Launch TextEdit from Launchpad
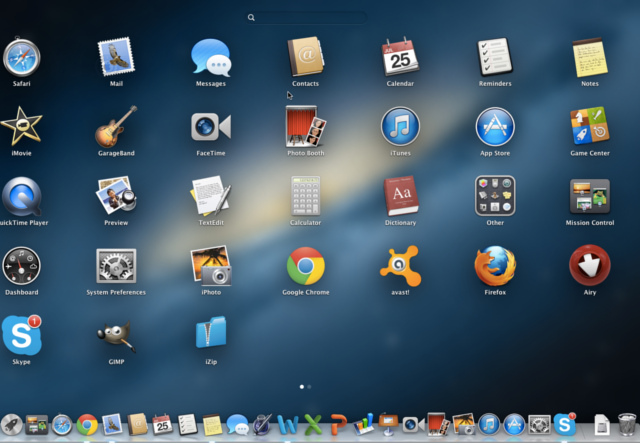This screenshot has height=444, width=640. (211, 196)
